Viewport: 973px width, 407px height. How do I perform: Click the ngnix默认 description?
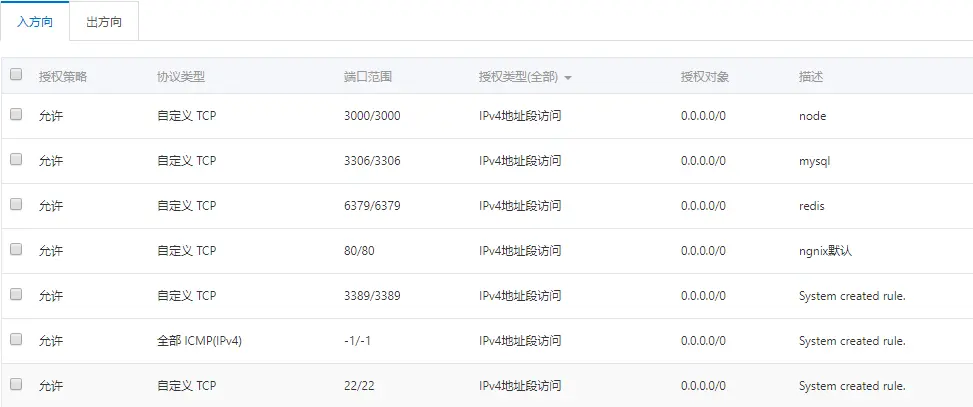coord(825,251)
